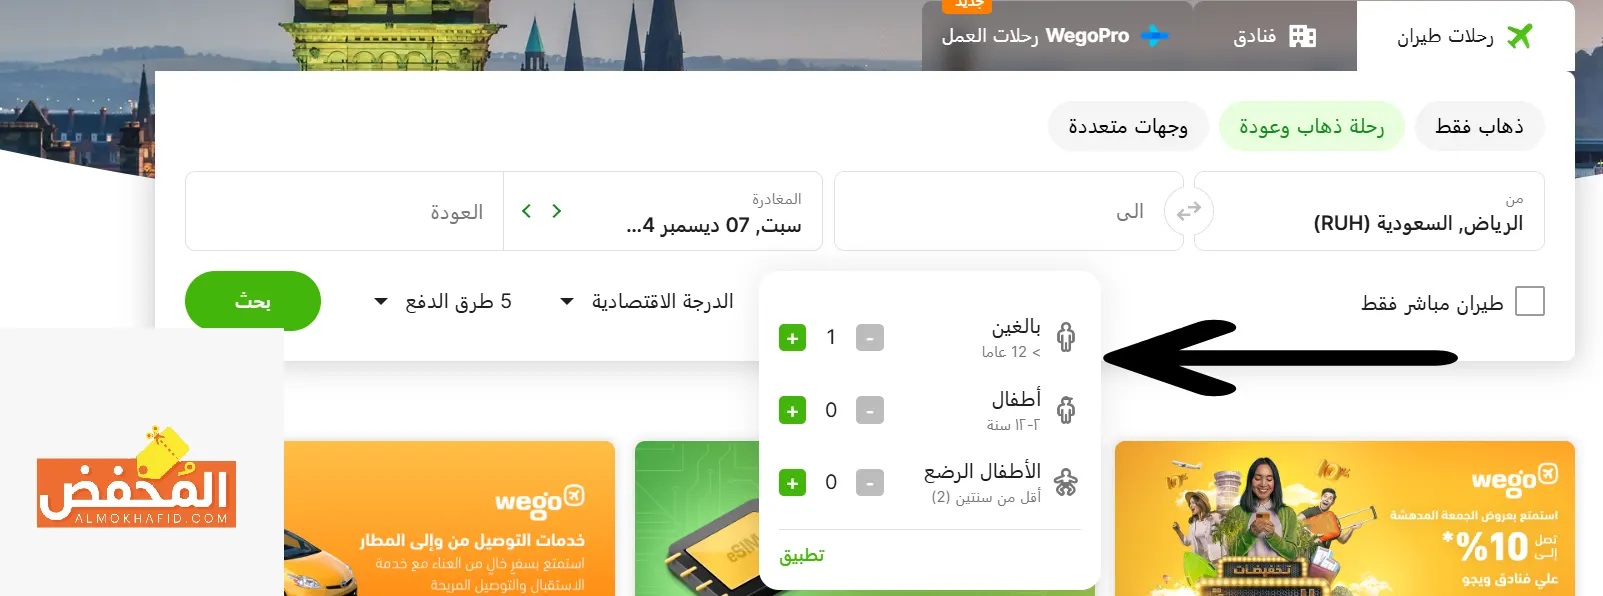Enable the طيران مباشر فقط checkbox

pos(1530,301)
